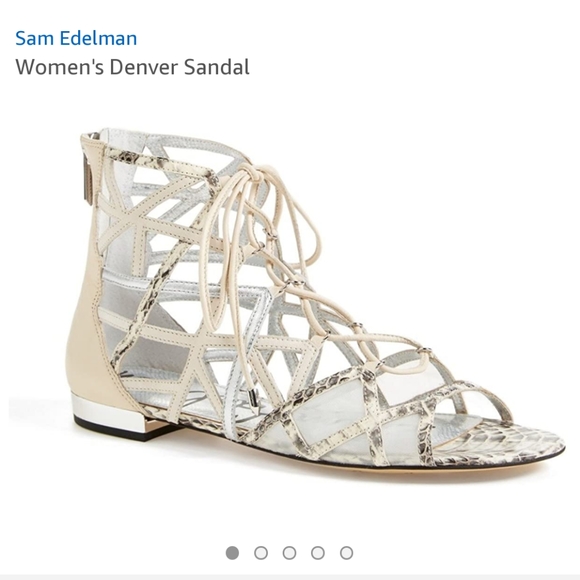Click the snakeskin toe insole of sandal
Screen dimensions: 580x580
coord(503,444)
